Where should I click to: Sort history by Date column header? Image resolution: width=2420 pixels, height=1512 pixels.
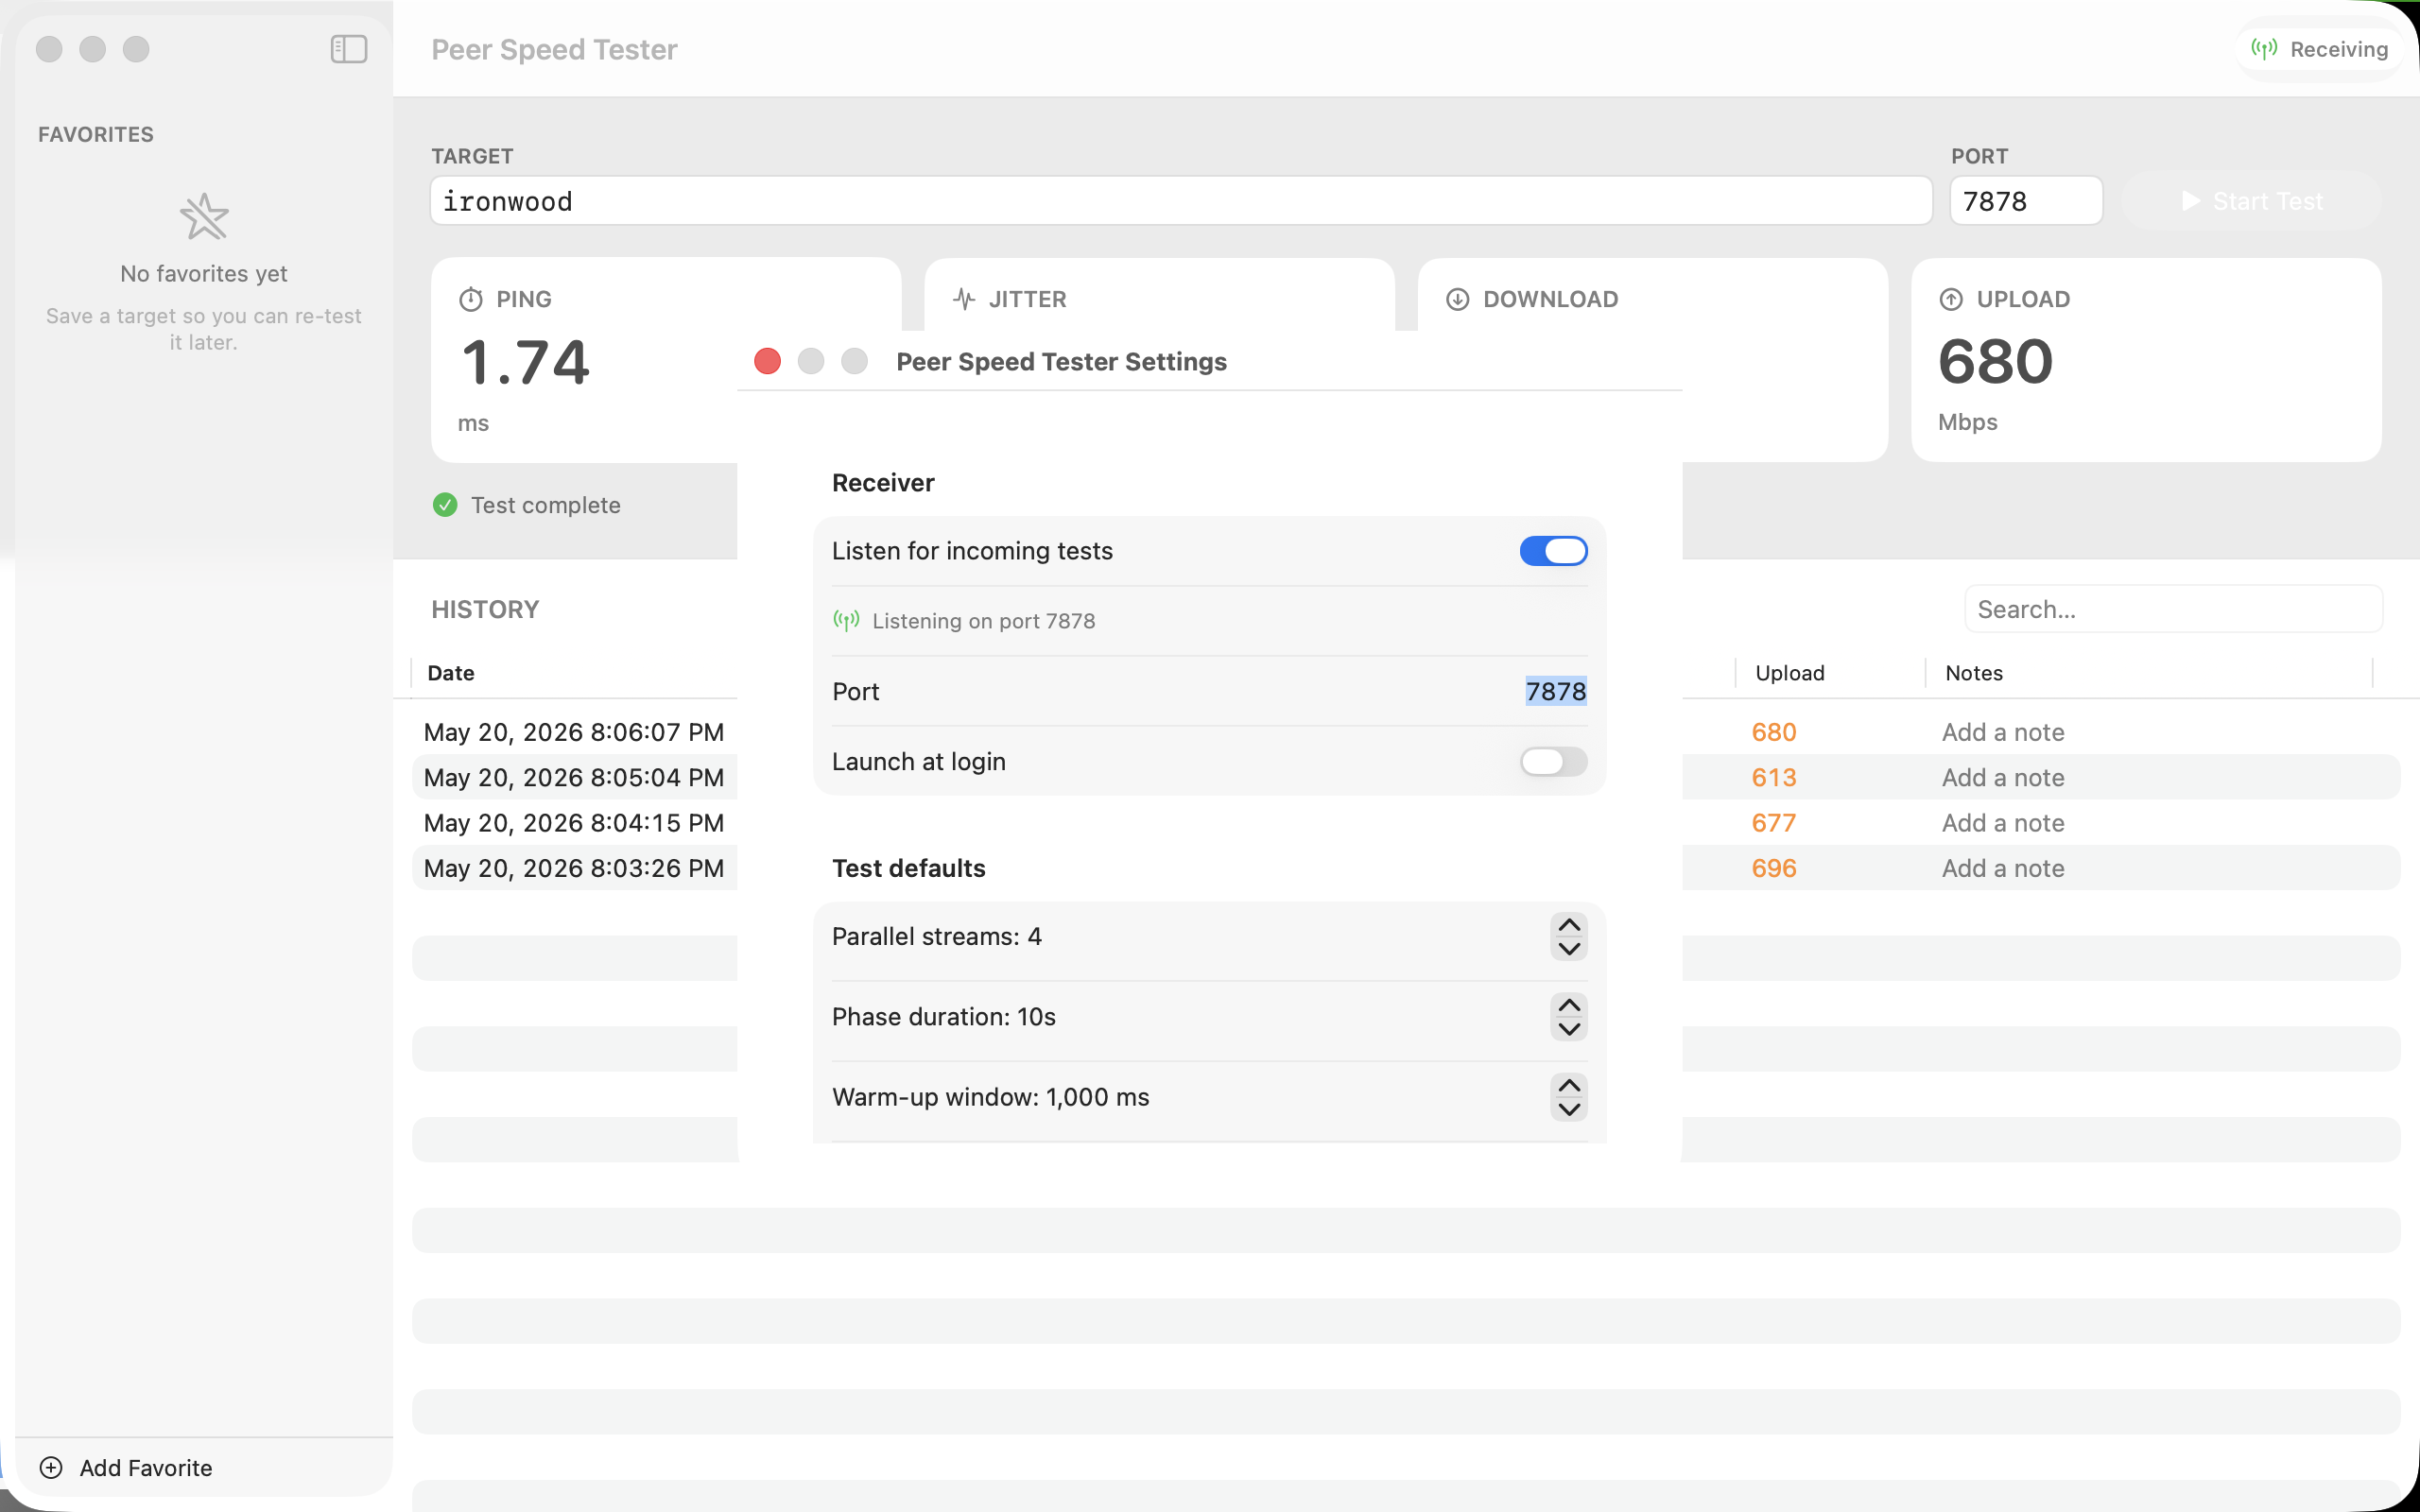click(x=451, y=673)
